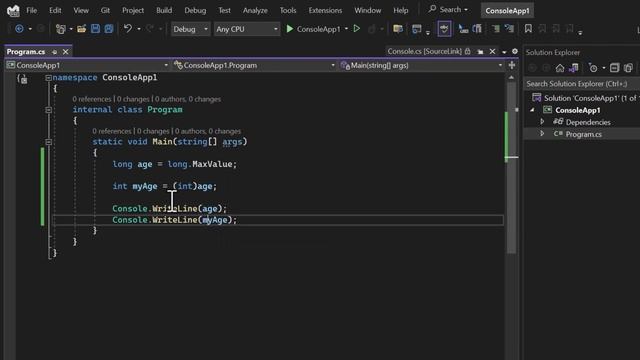Close the Program.cs tab
This screenshot has width=640, height=360.
pyautogui.click(x=65, y=52)
